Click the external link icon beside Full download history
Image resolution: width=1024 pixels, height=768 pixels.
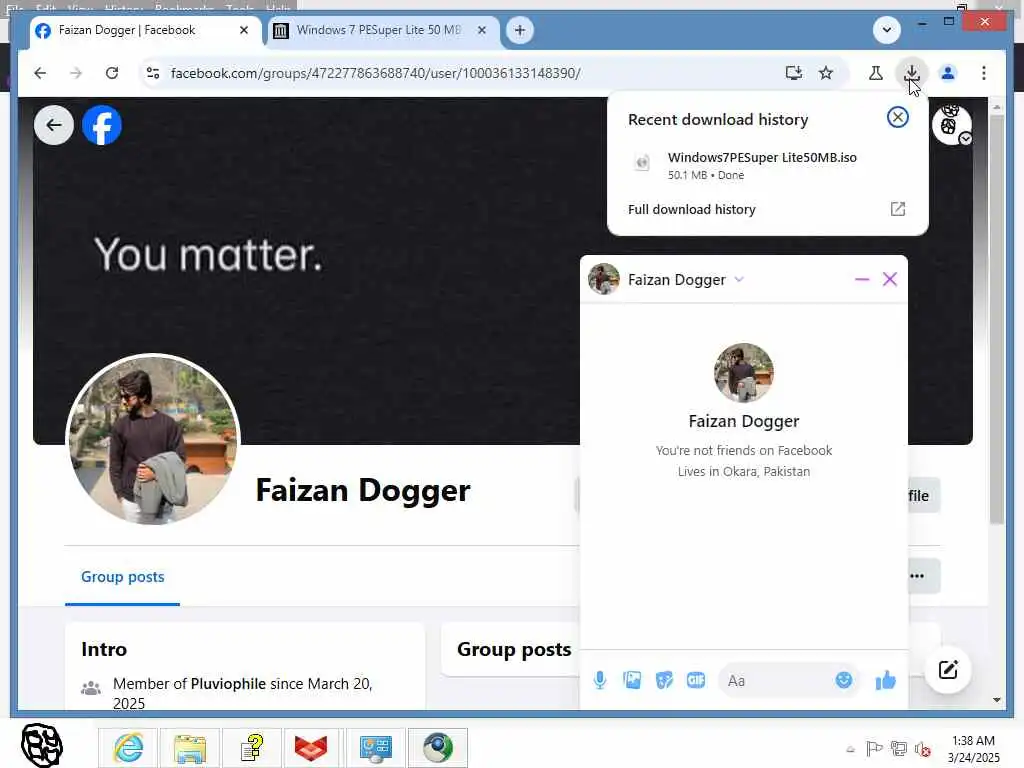click(x=898, y=209)
